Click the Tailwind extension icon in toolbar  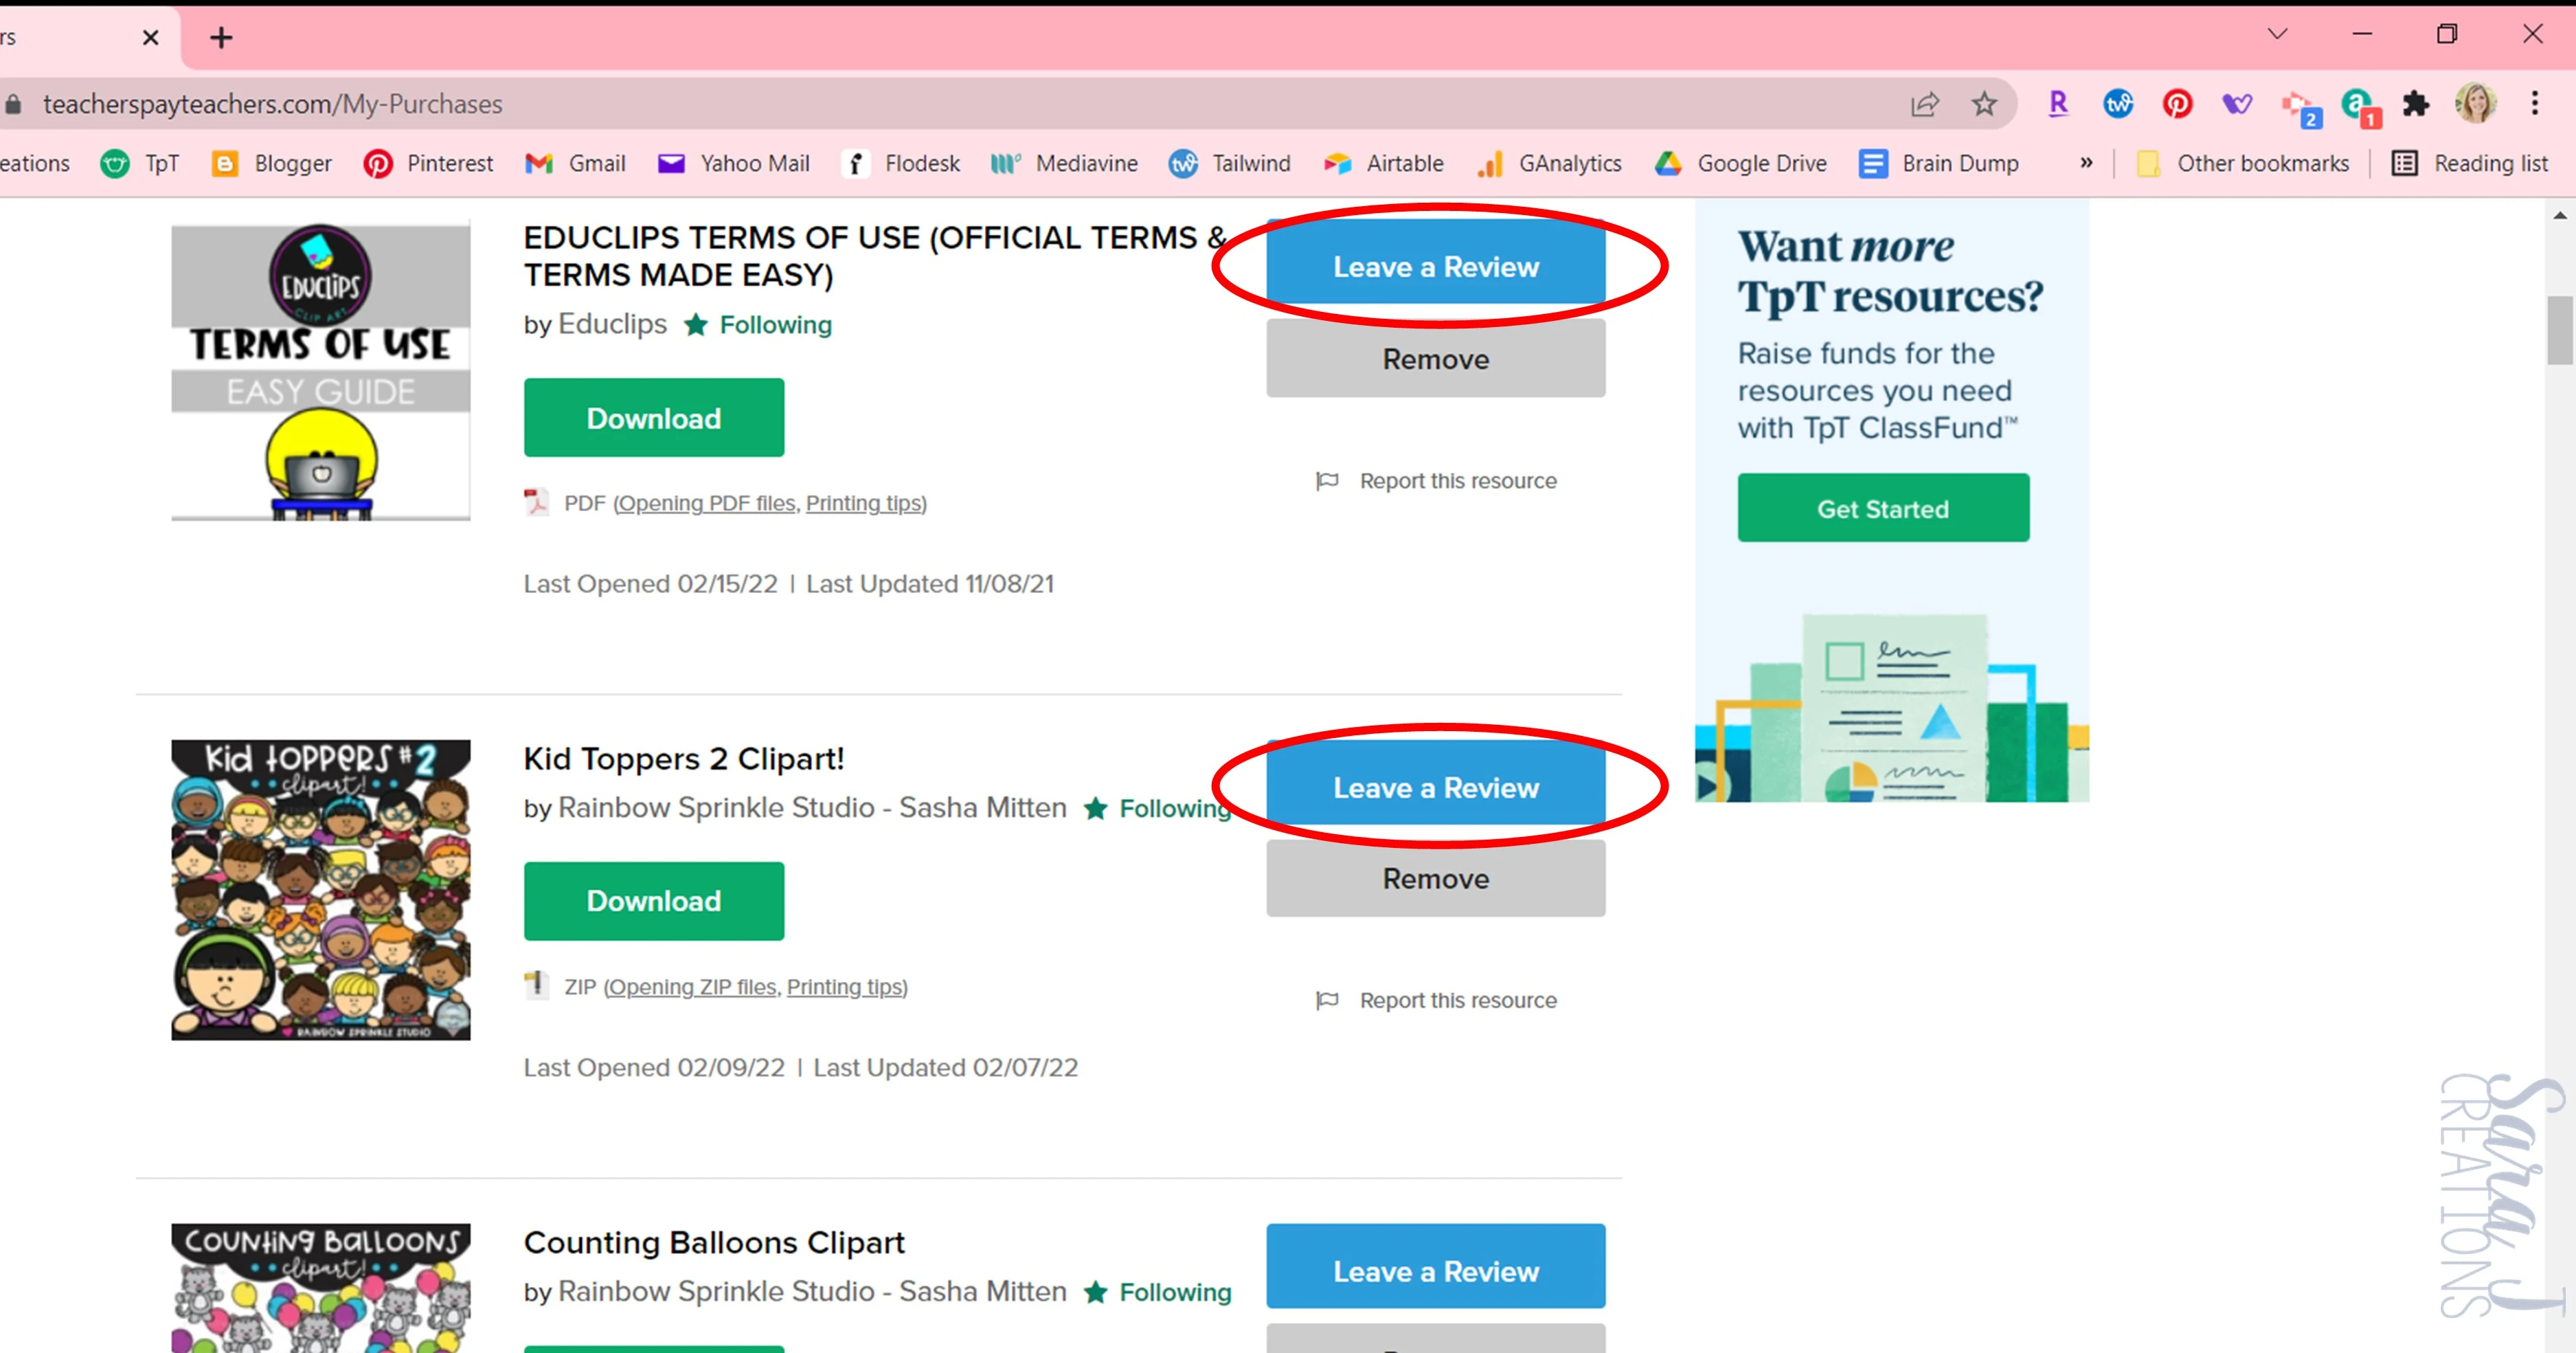point(2118,104)
